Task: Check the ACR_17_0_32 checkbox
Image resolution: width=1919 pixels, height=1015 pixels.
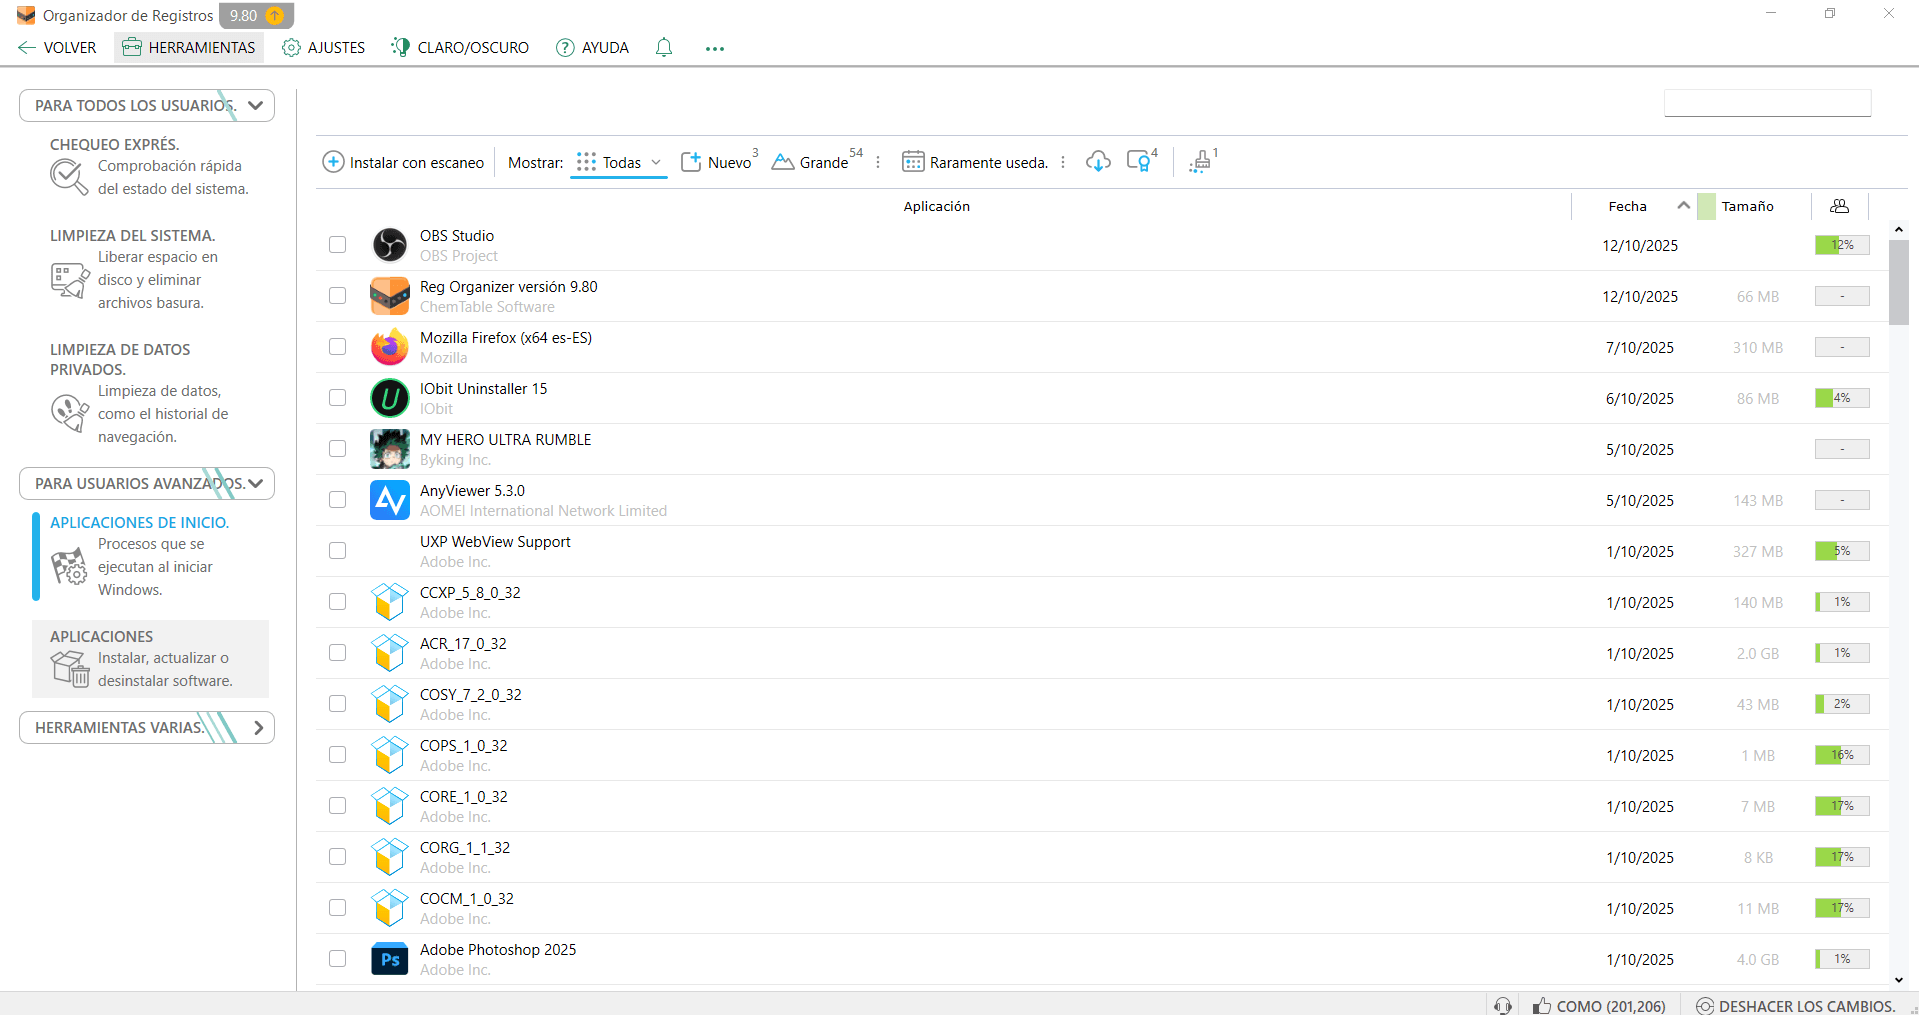Action: (x=338, y=653)
